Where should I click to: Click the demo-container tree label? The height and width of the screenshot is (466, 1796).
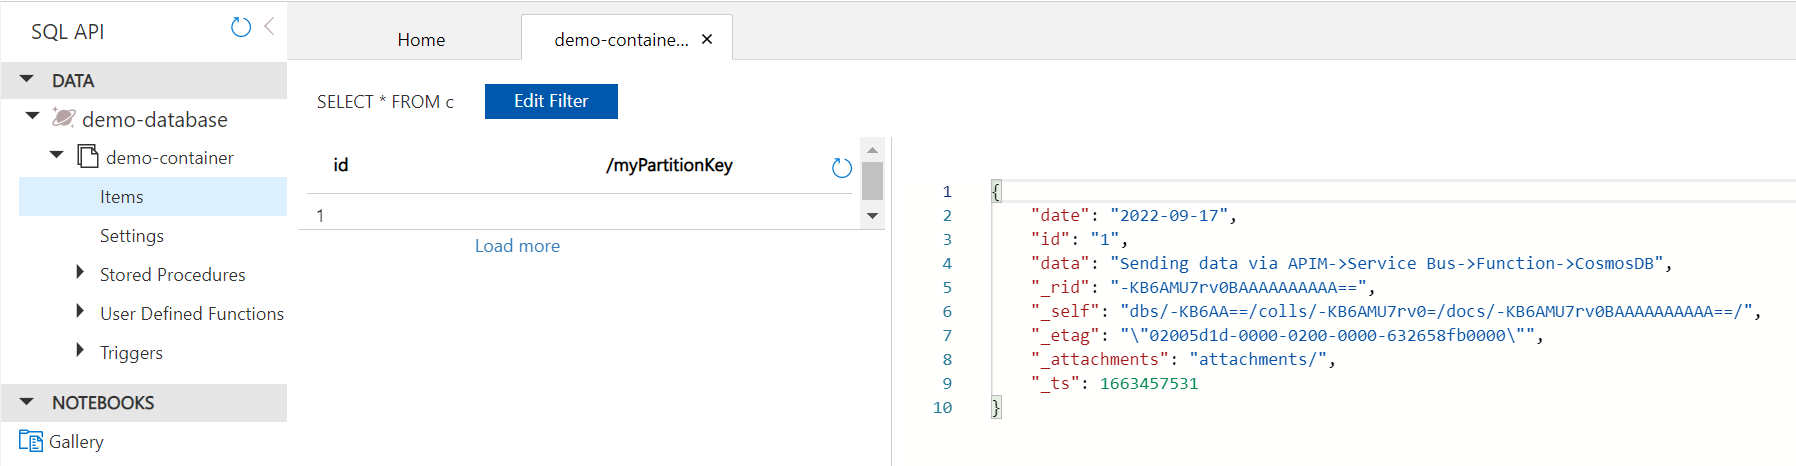click(x=170, y=158)
